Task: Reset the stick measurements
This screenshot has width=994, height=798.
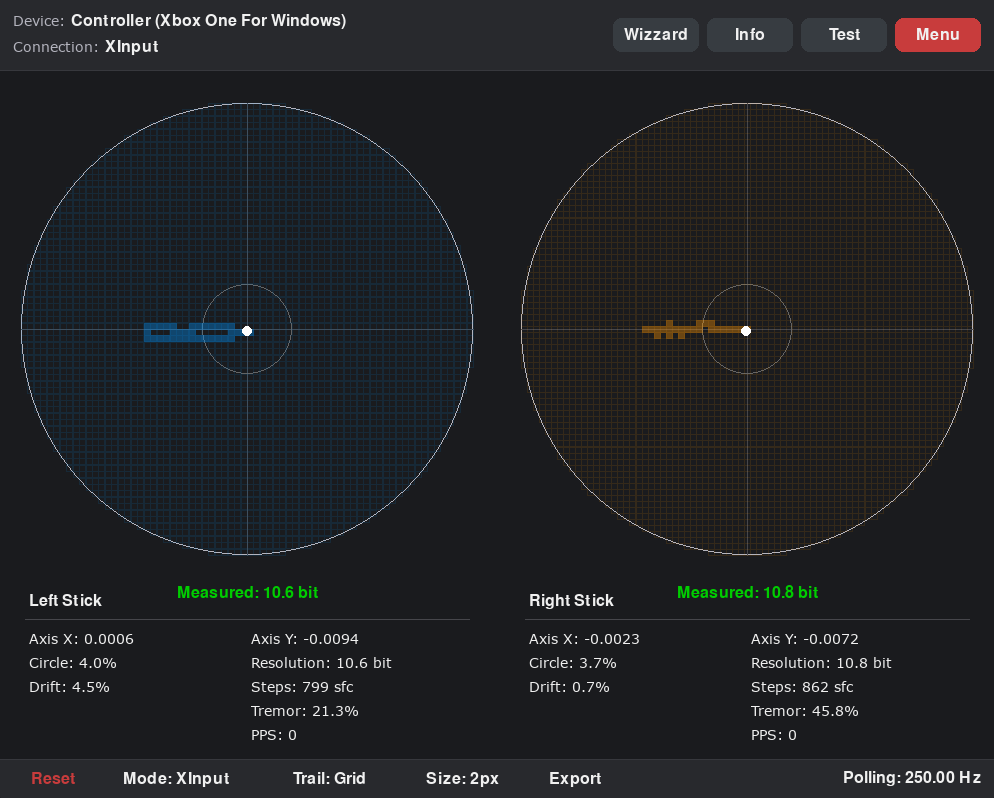Action: (x=53, y=778)
